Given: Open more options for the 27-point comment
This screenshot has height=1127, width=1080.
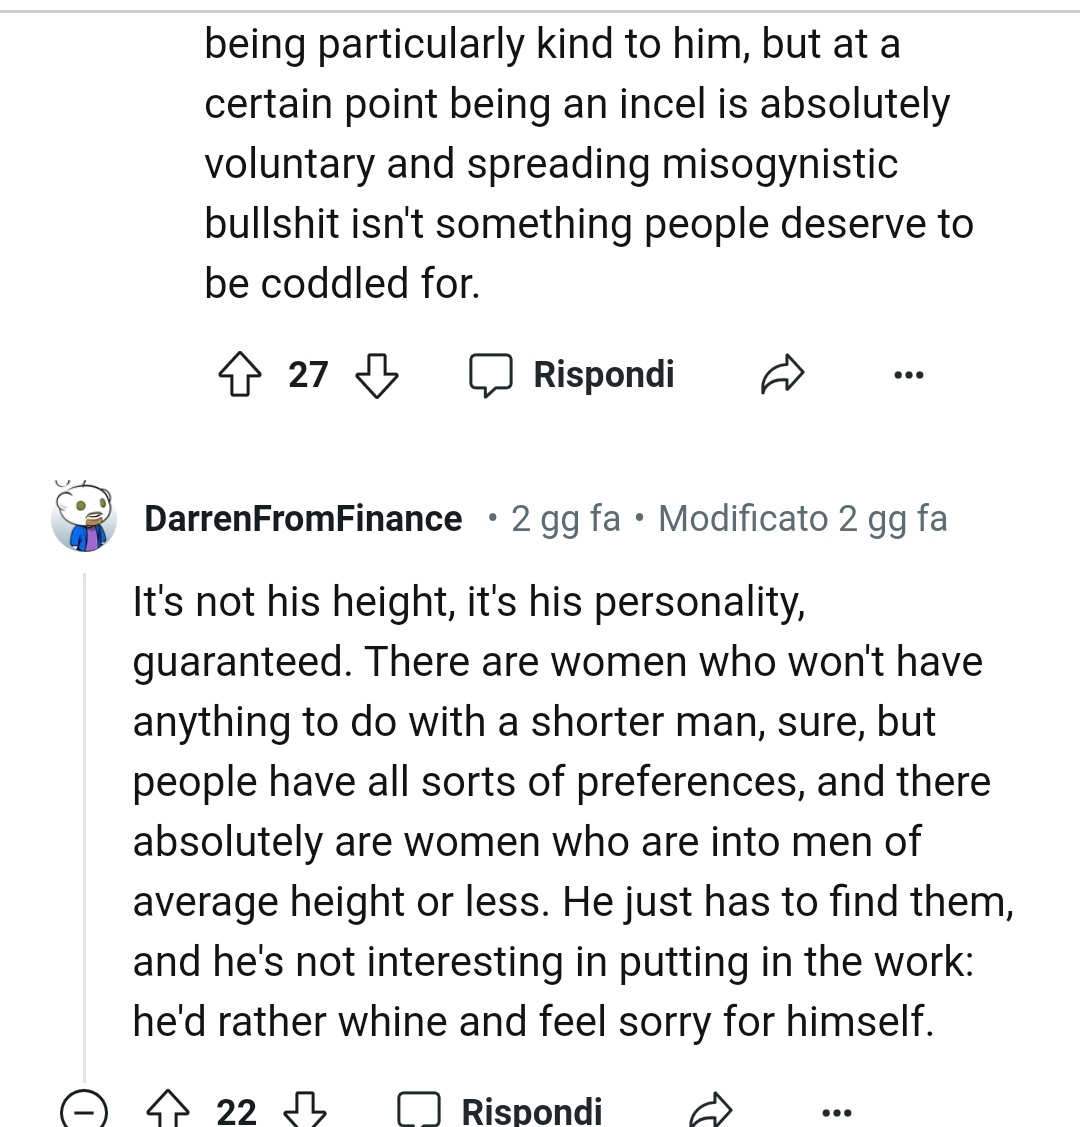Looking at the screenshot, I should pyautogui.click(x=908, y=376).
